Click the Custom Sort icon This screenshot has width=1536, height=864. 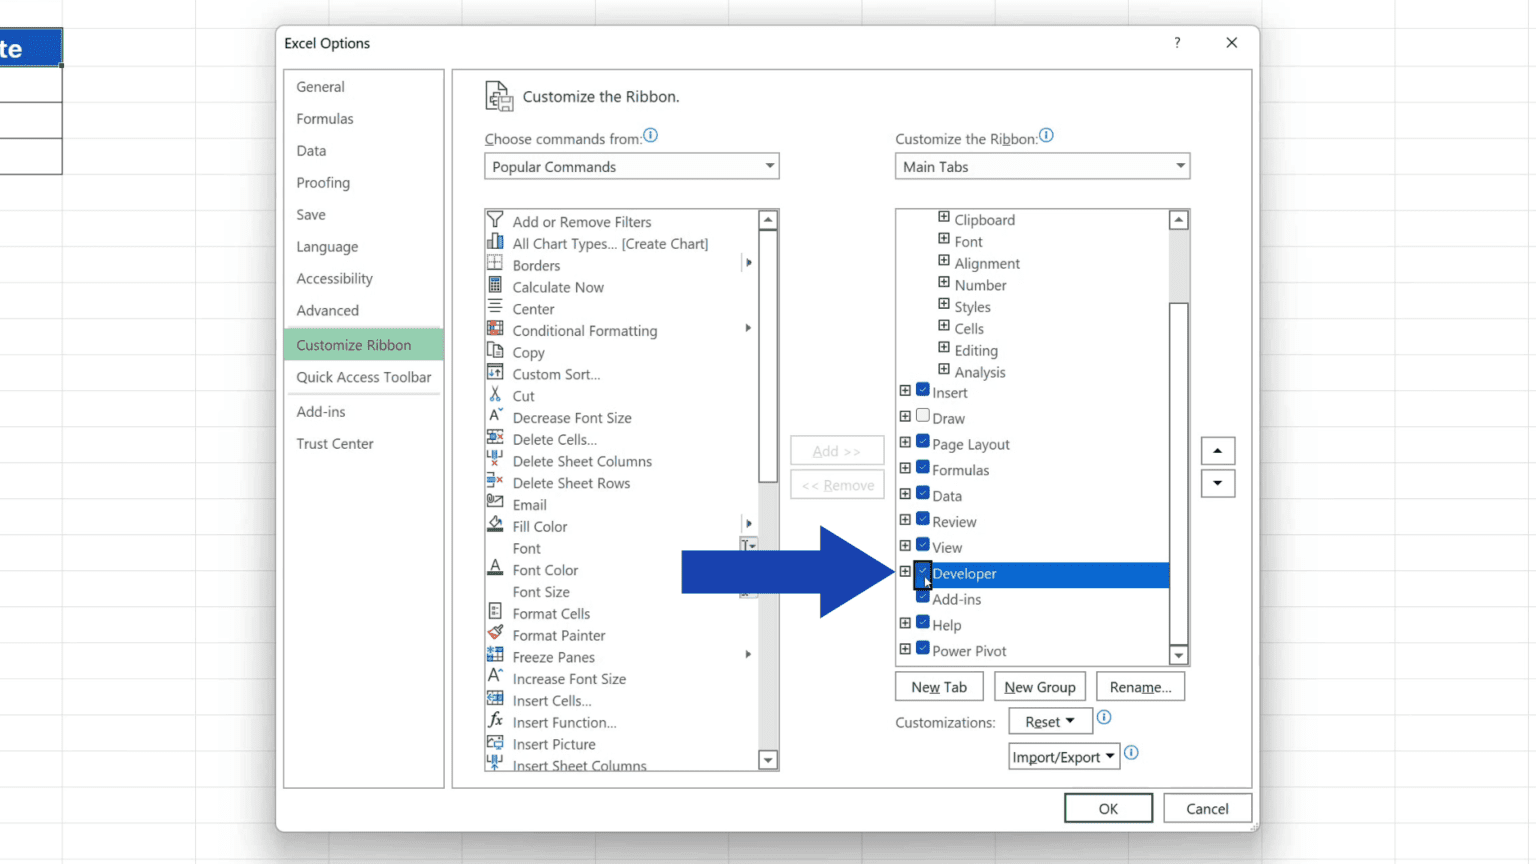[x=495, y=373]
